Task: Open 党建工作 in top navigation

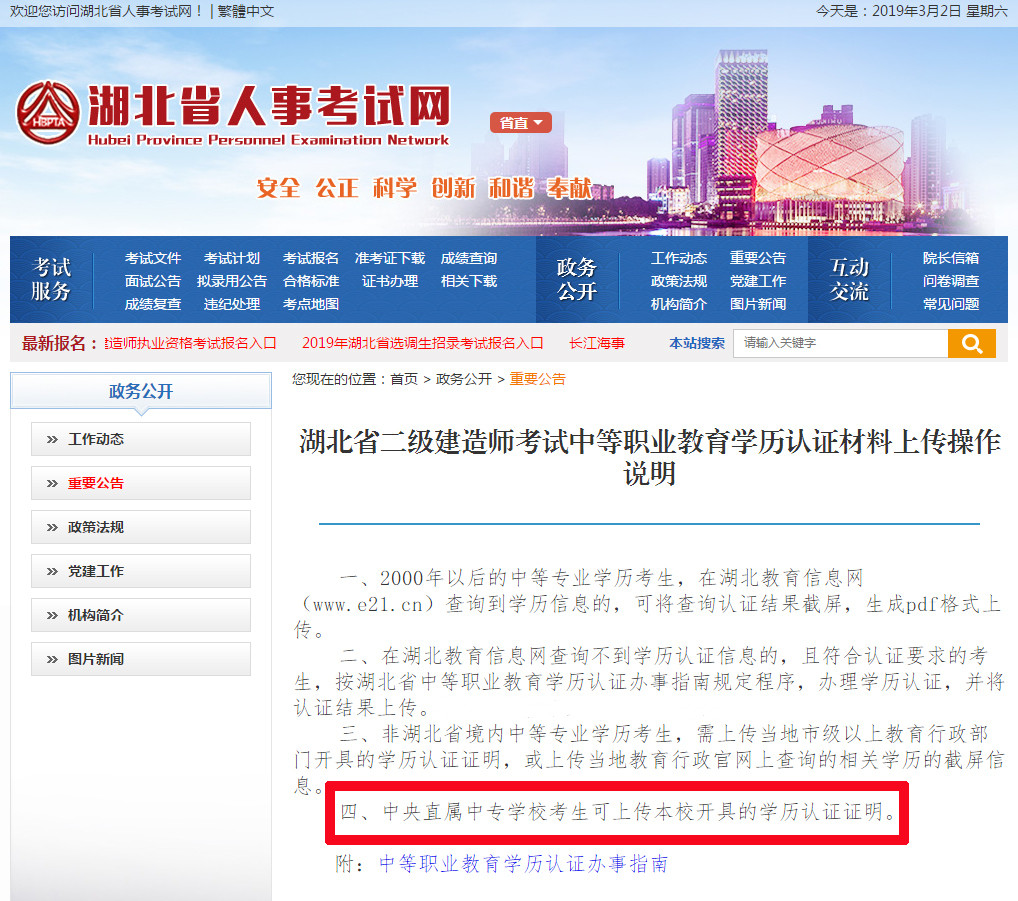Action: (x=758, y=281)
